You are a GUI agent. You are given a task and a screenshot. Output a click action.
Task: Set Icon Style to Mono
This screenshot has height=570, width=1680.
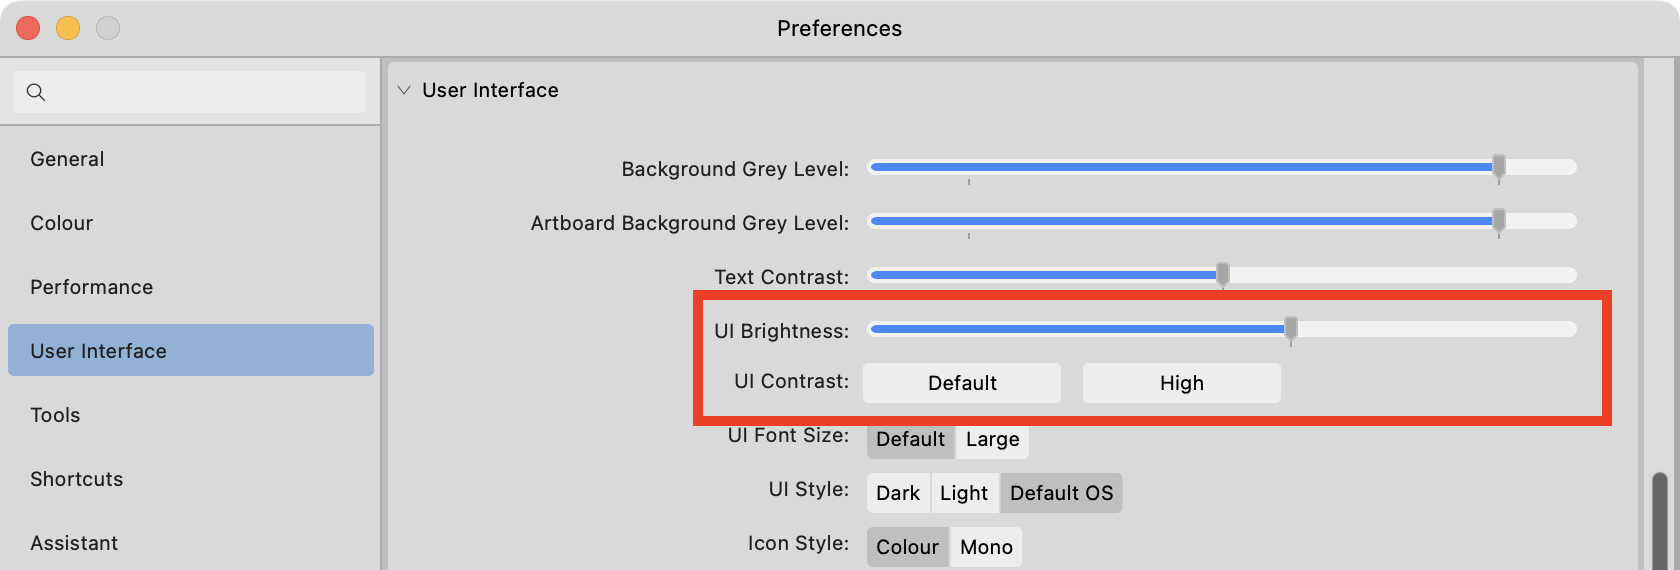(x=986, y=547)
